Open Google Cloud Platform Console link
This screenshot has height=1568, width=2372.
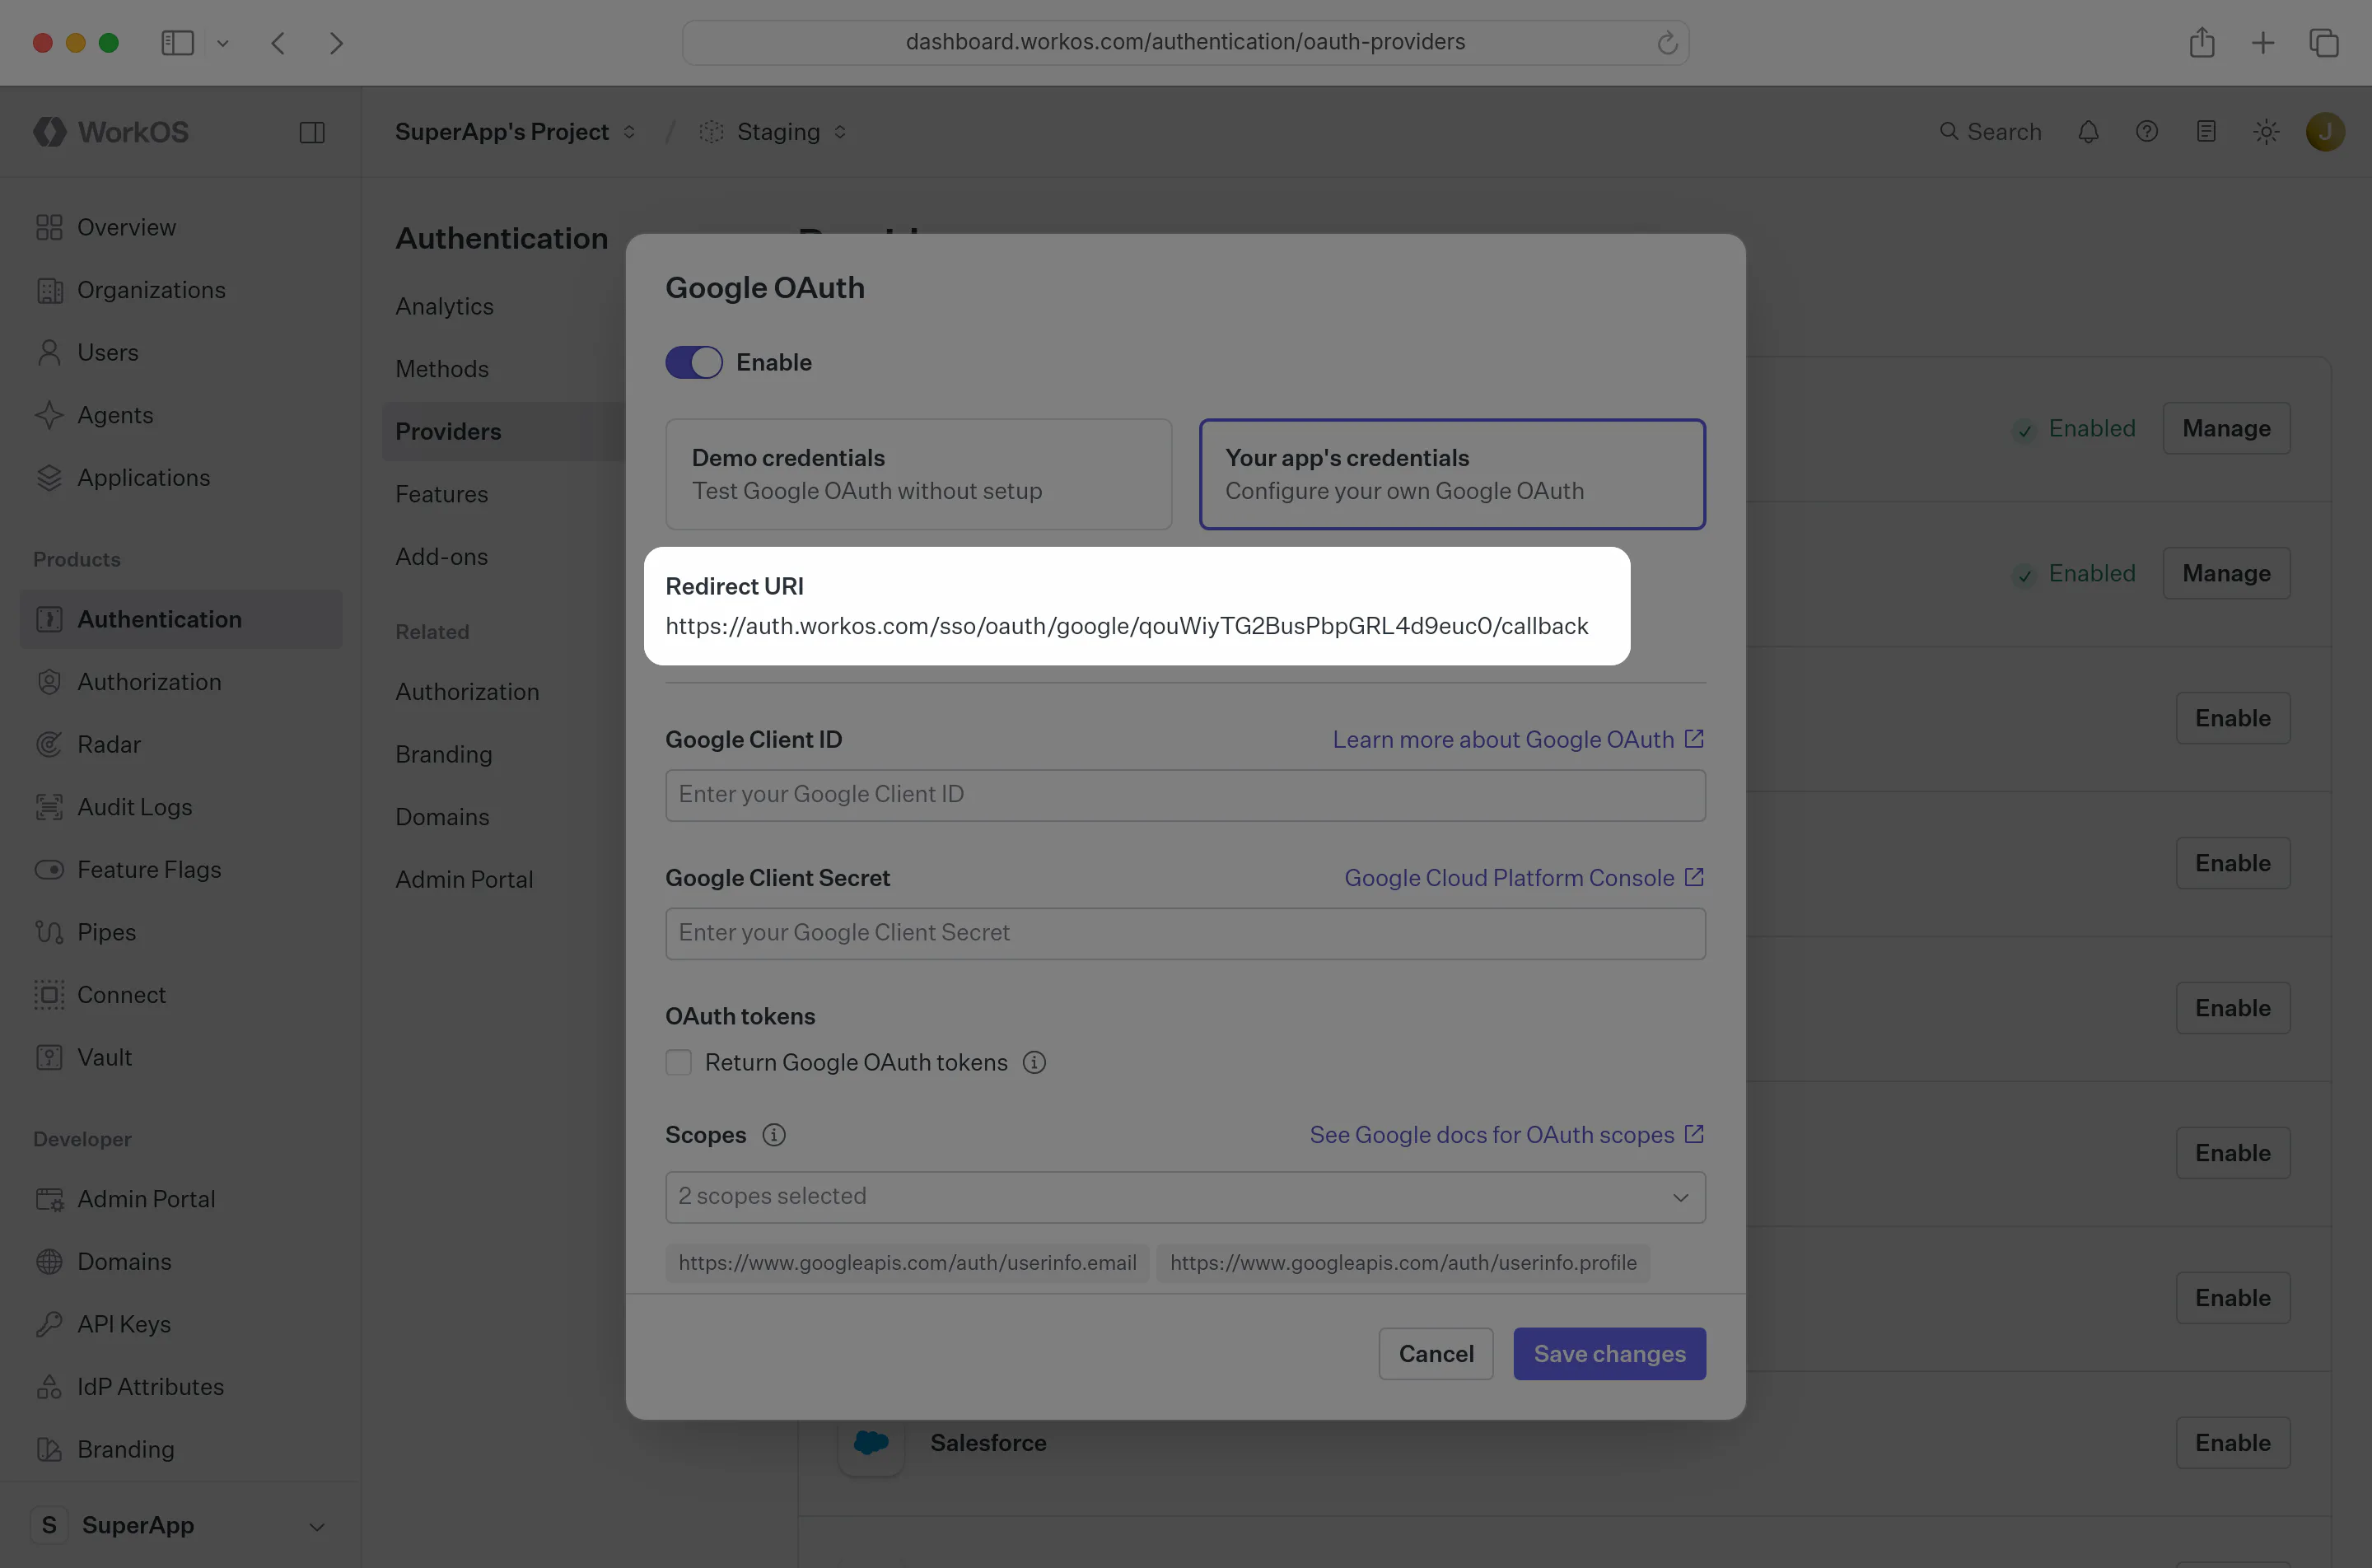[x=1524, y=878]
